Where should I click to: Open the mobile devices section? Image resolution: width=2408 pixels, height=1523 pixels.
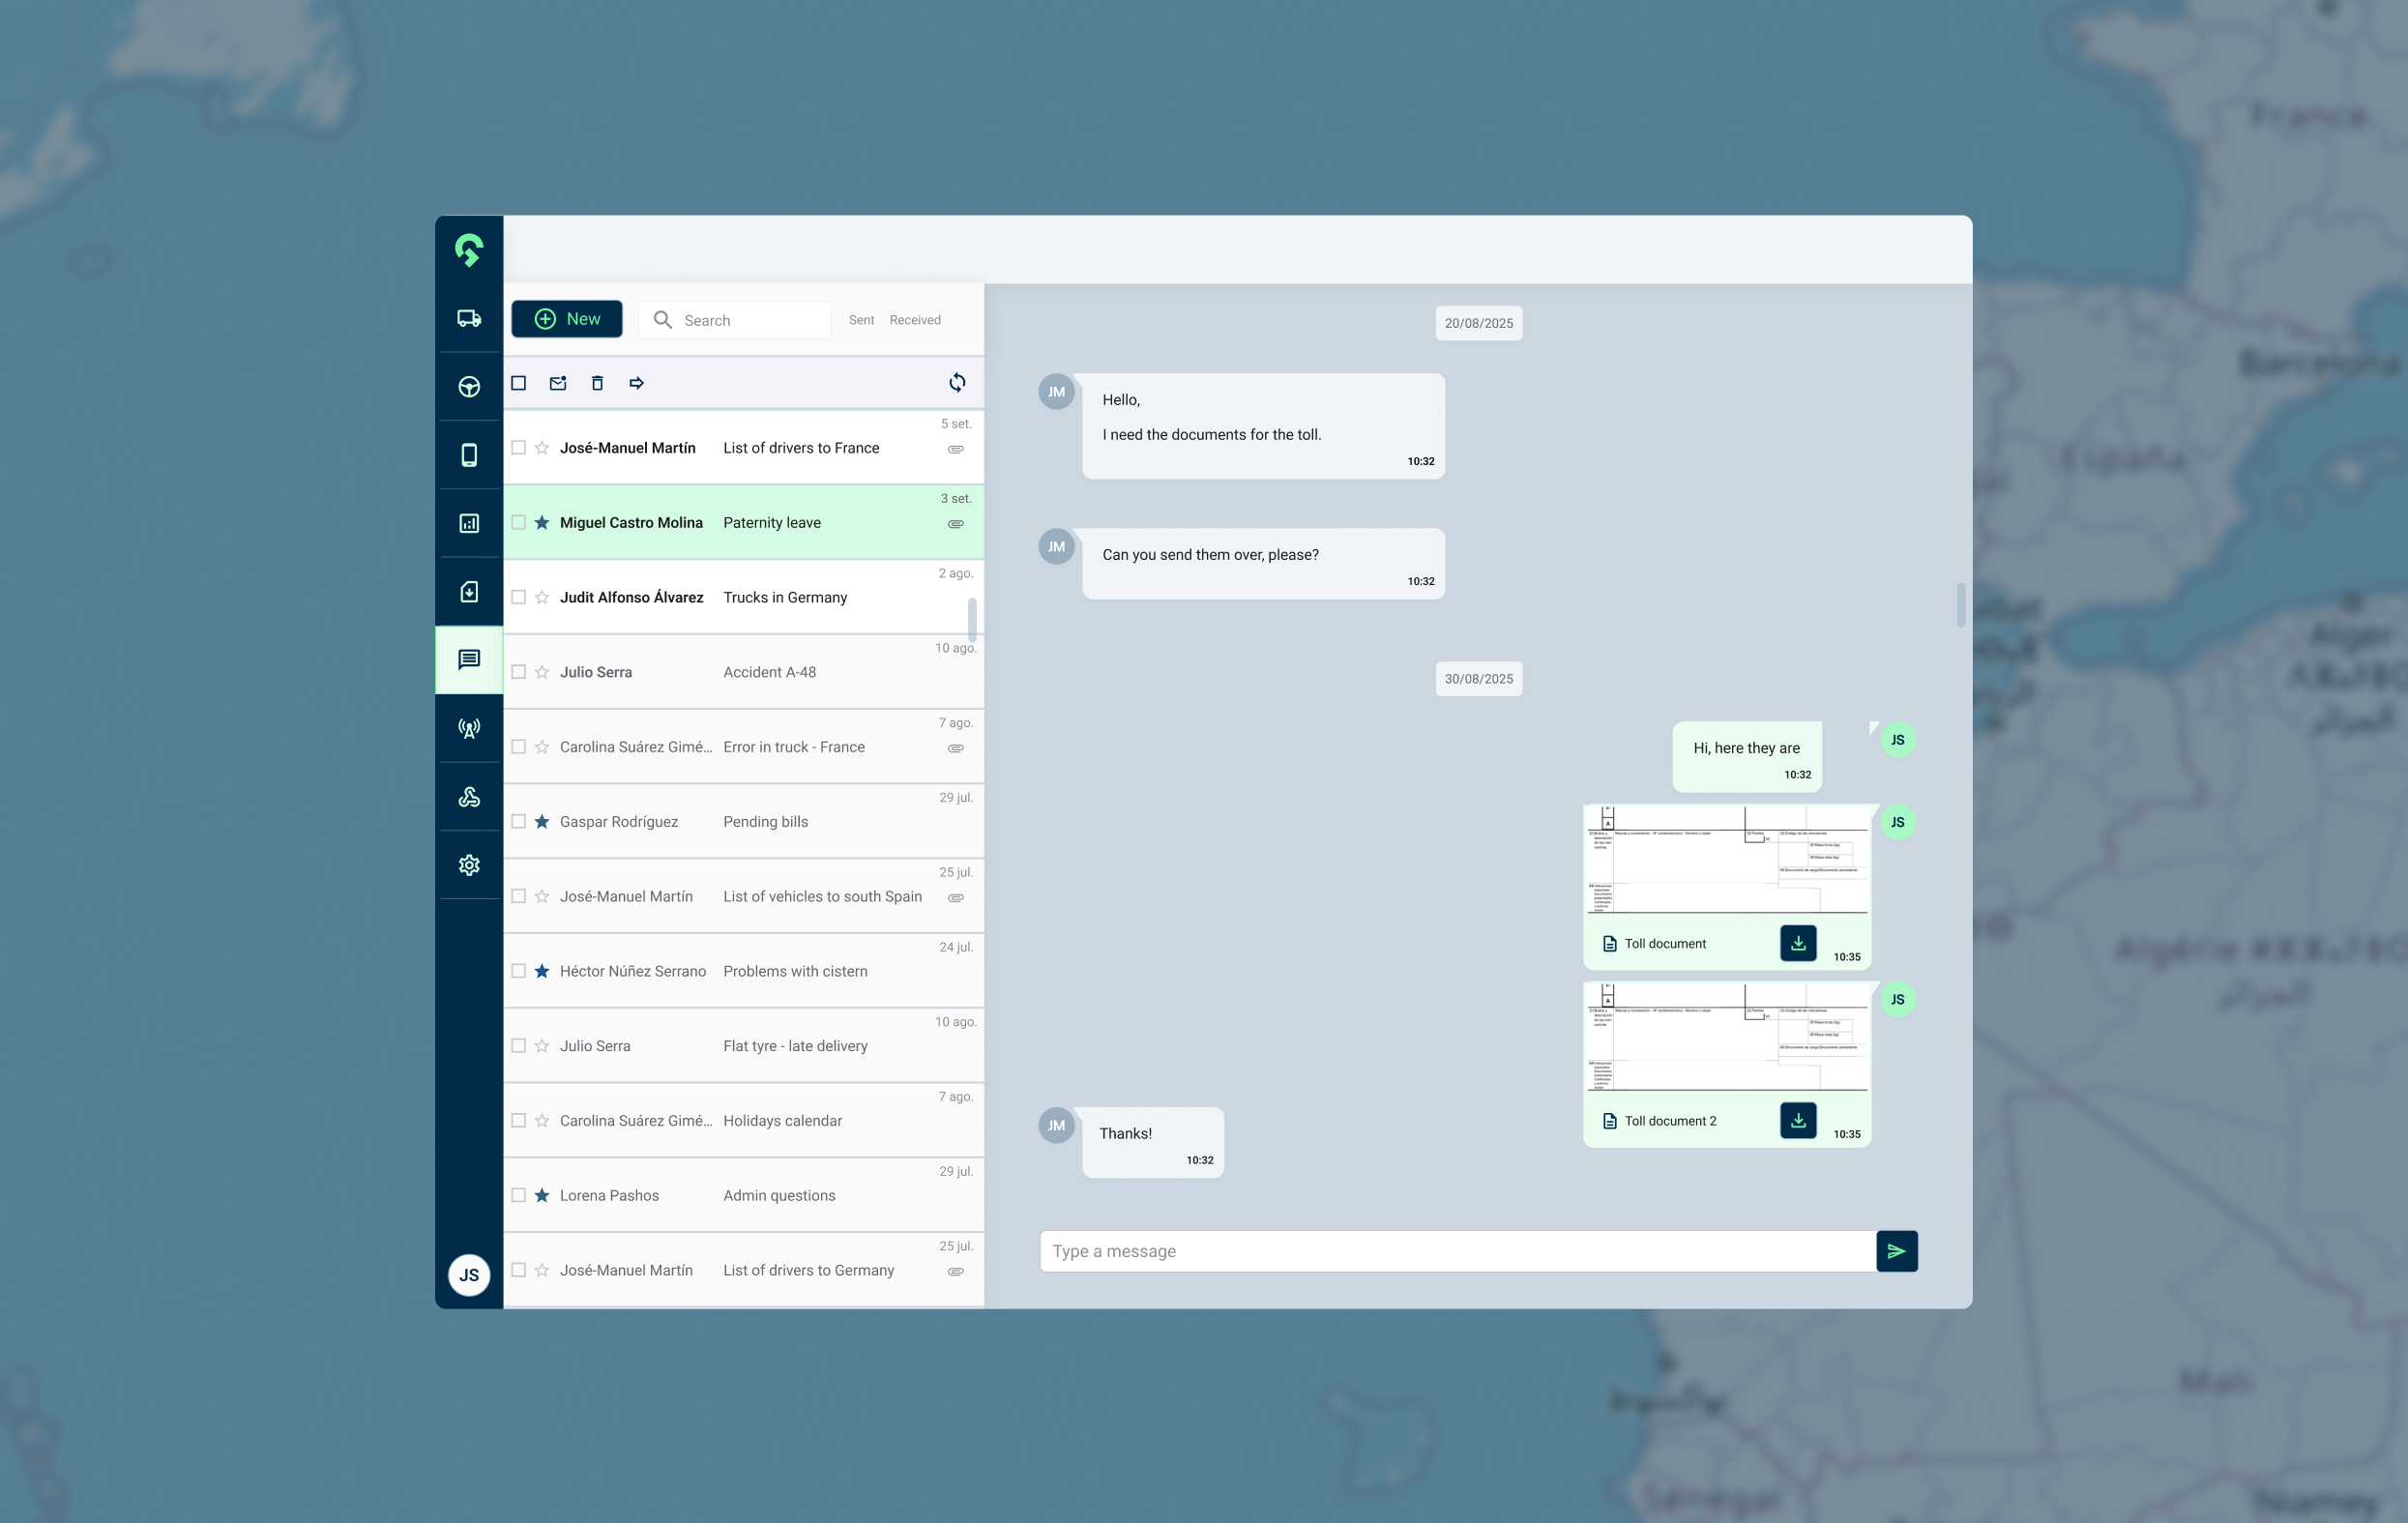coord(468,454)
